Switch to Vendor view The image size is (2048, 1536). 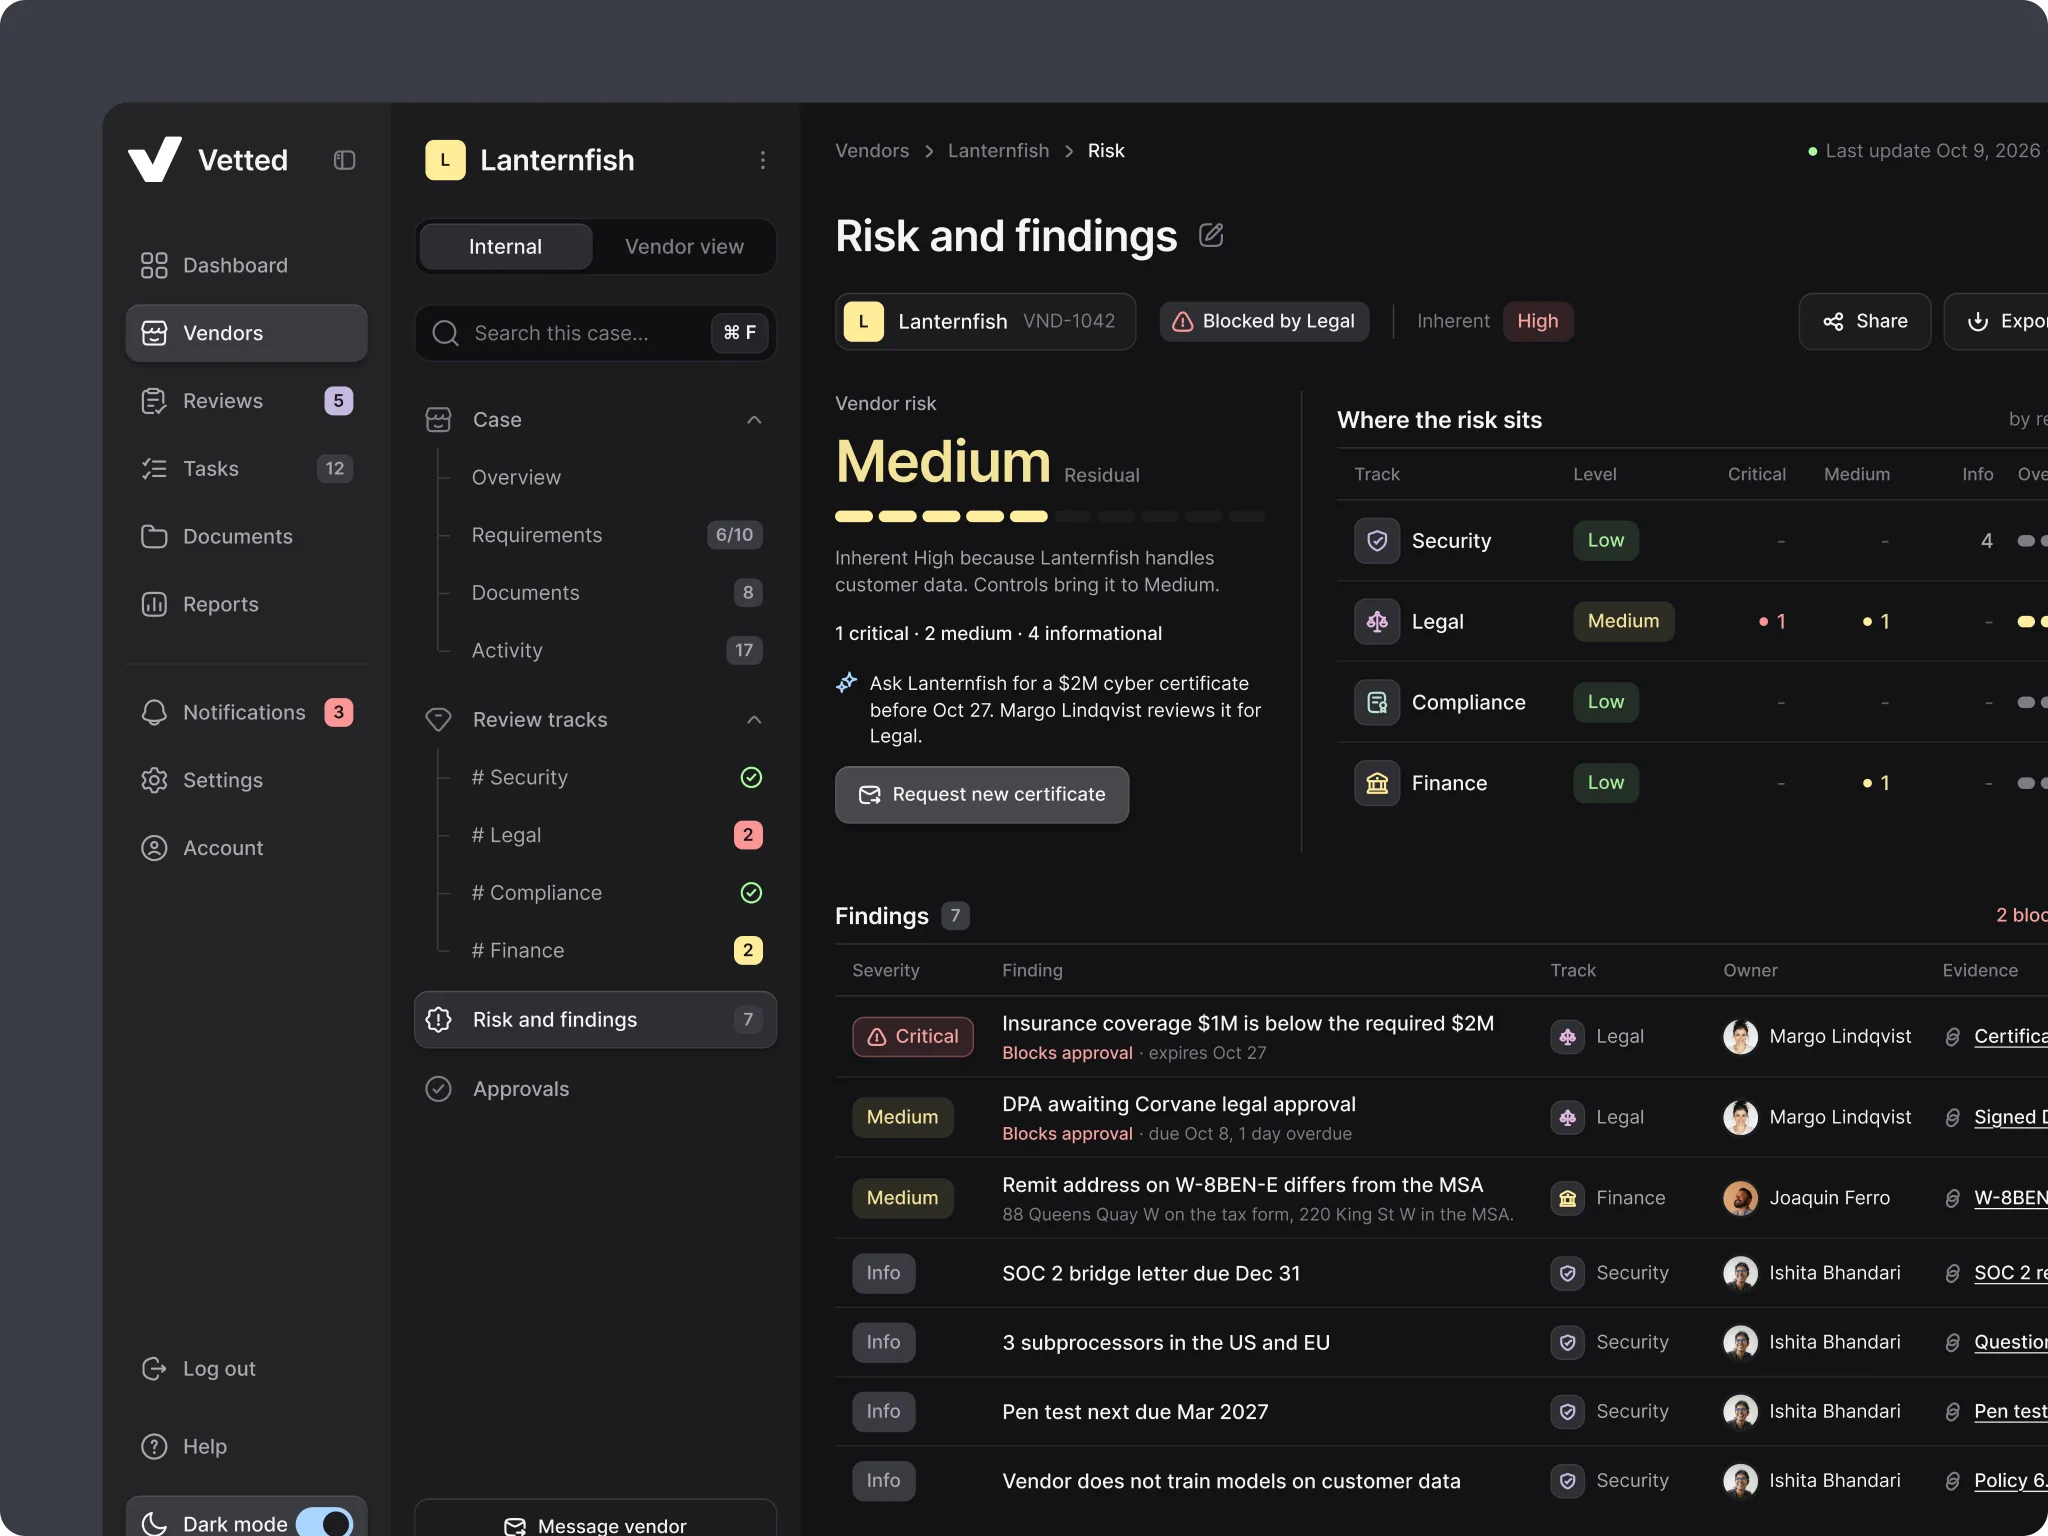point(684,247)
